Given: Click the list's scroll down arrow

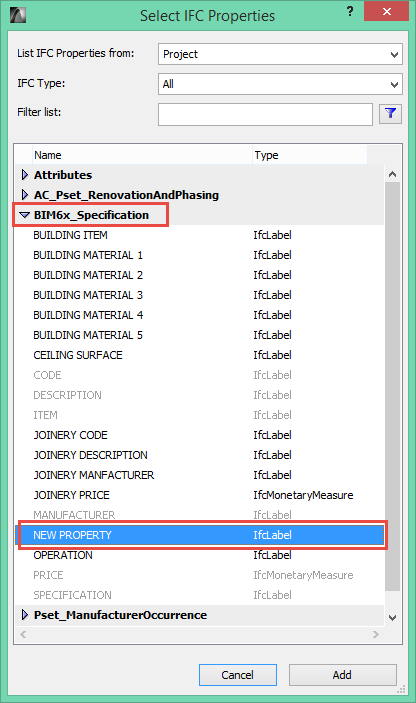Looking at the screenshot, I should tap(392, 618).
